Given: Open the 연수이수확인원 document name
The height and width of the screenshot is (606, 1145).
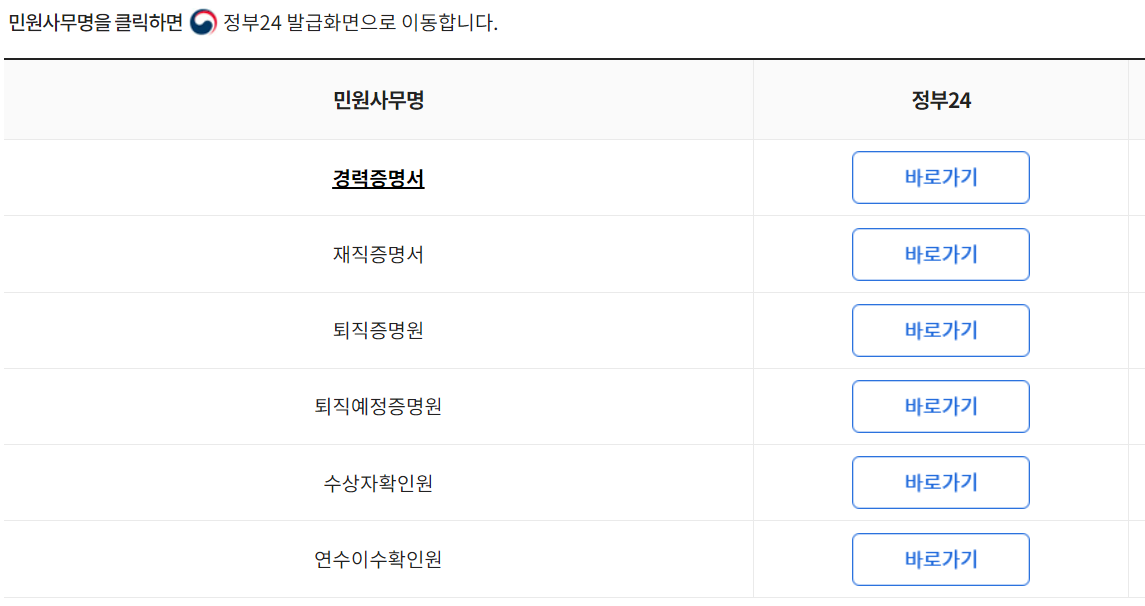Looking at the screenshot, I should coord(378,559).
